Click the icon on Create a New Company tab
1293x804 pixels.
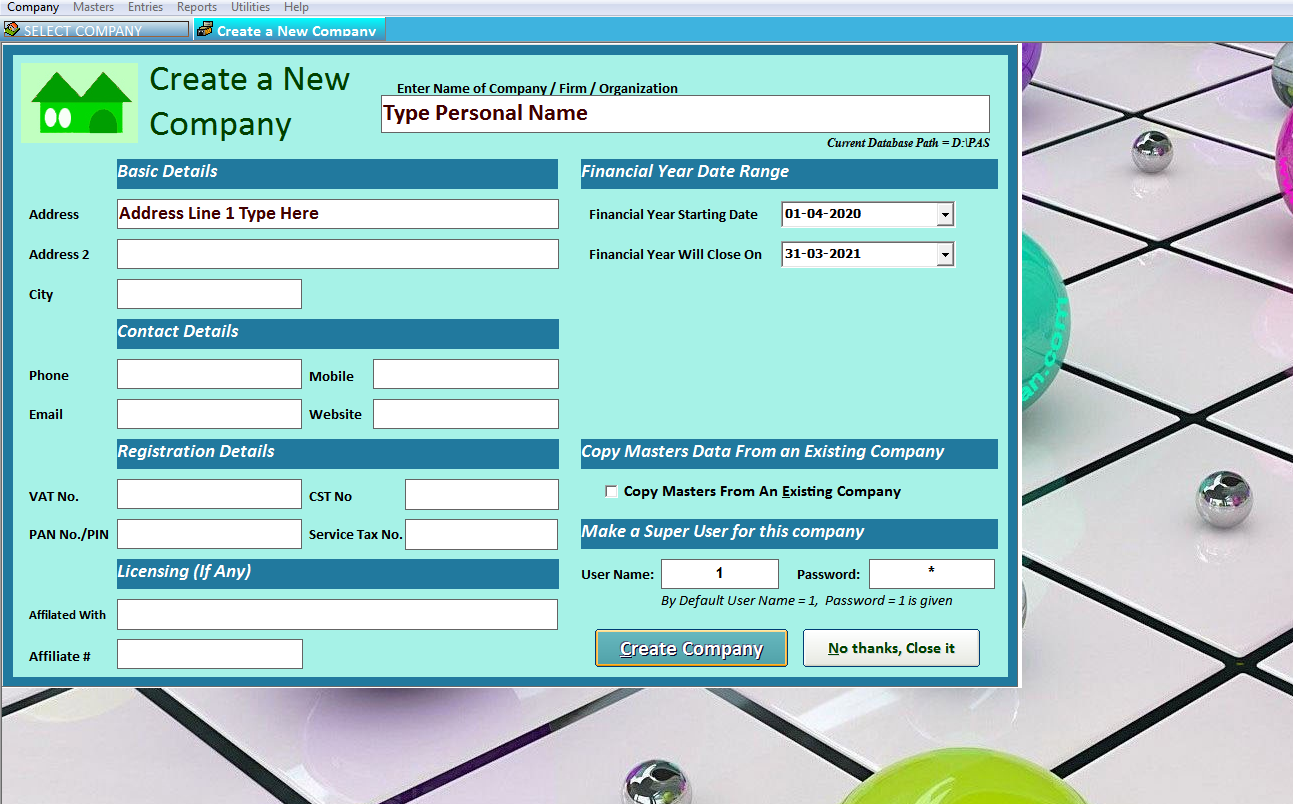click(x=205, y=30)
